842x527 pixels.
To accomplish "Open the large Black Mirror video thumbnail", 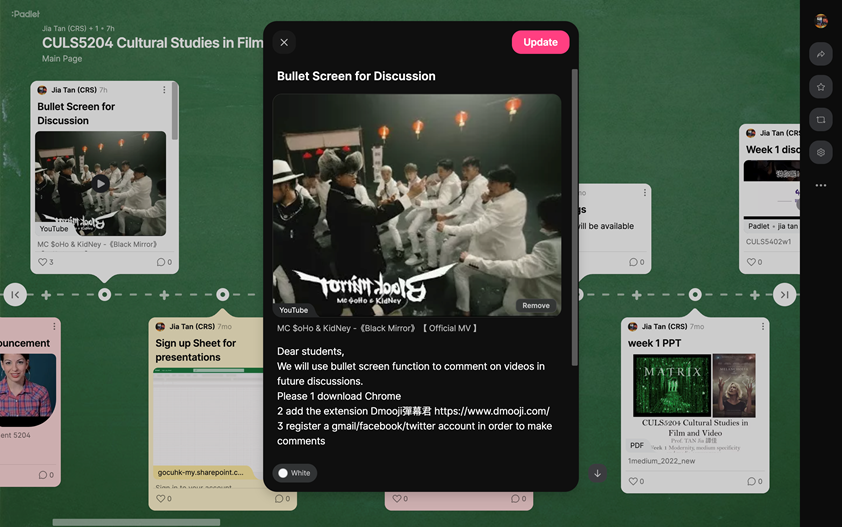I will pyautogui.click(x=417, y=205).
